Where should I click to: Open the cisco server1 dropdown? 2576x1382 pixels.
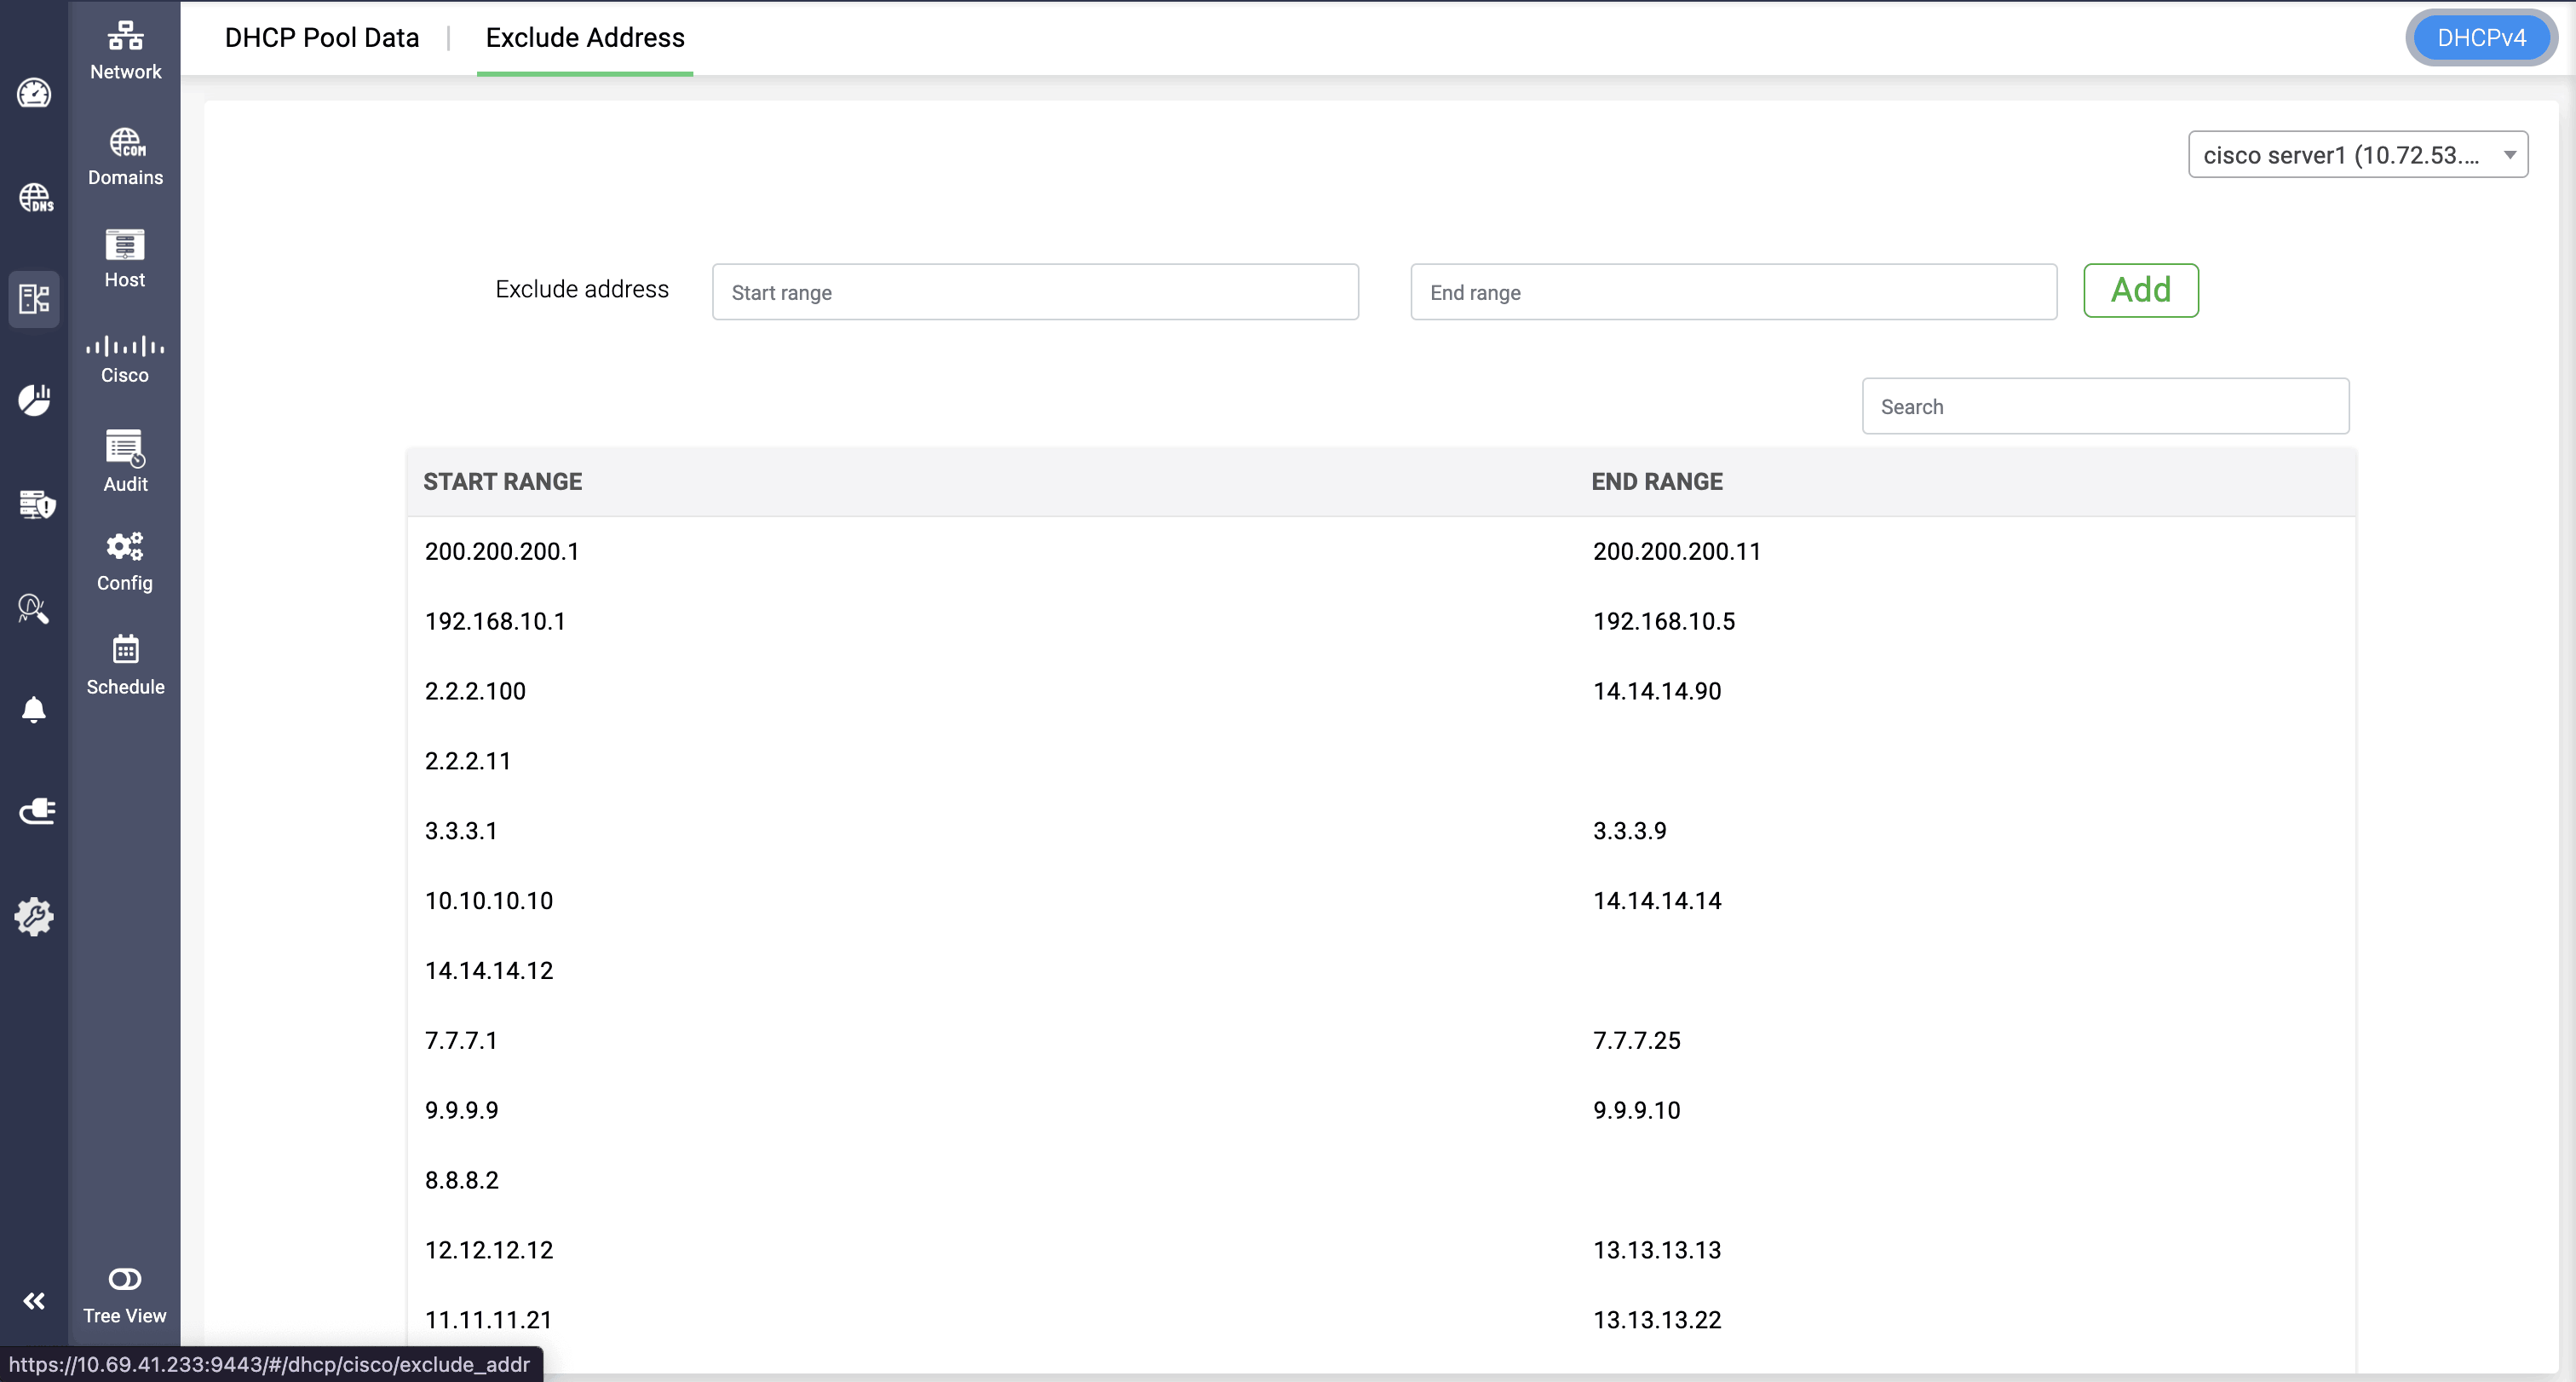coord(2357,155)
